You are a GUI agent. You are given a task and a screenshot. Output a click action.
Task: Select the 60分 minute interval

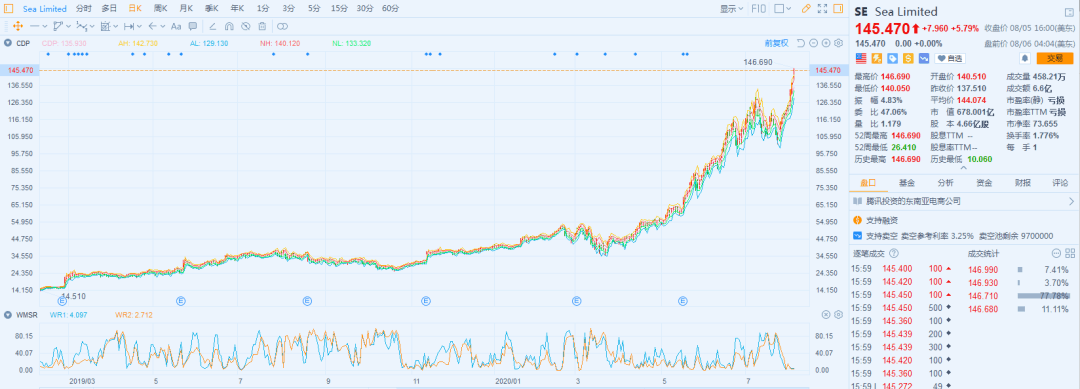click(390, 9)
